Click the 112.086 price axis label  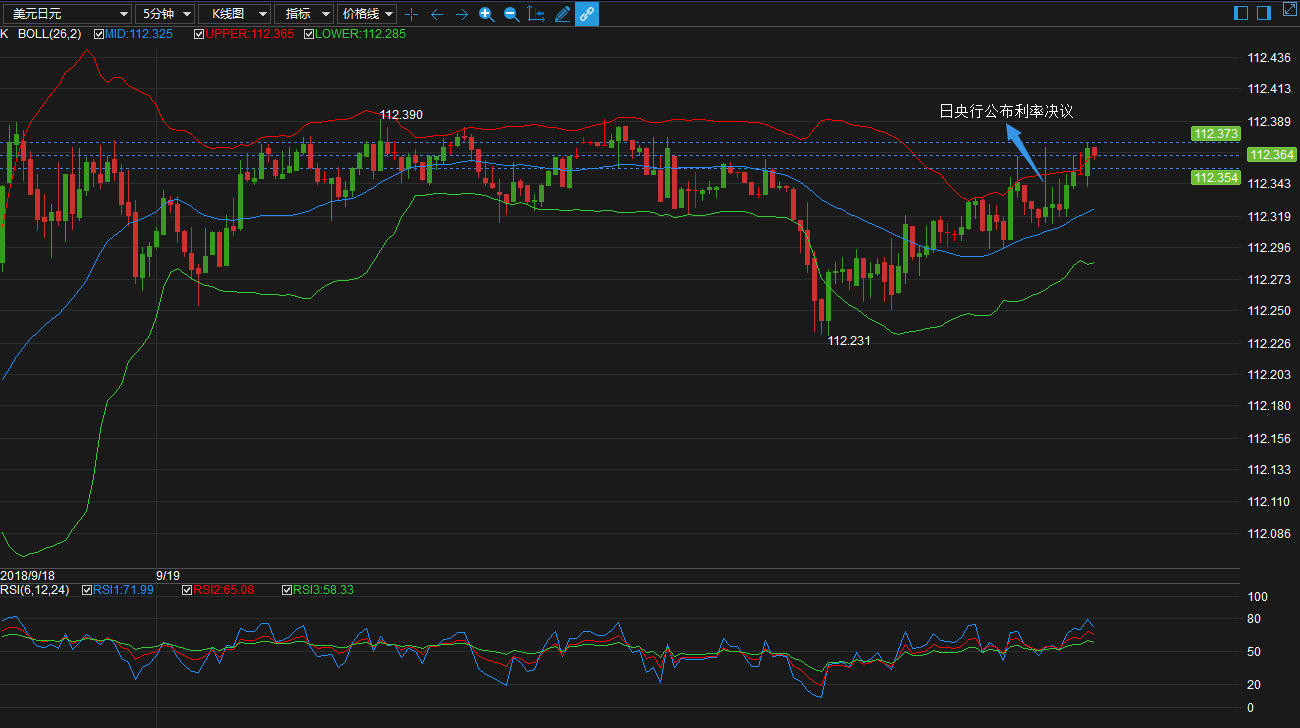point(1268,534)
